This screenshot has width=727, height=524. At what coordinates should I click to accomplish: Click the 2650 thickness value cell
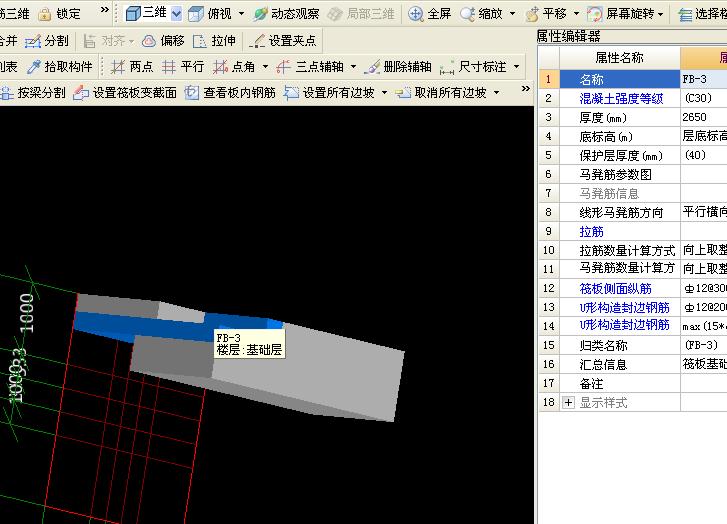[703, 117]
